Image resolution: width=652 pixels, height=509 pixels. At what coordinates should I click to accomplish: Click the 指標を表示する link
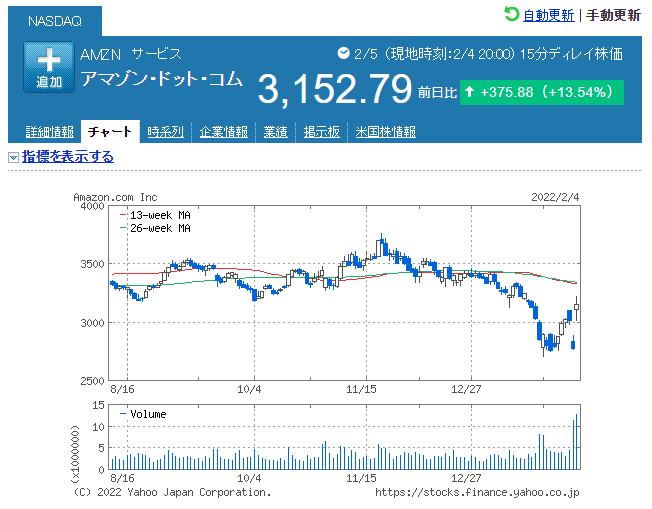[x=68, y=157]
